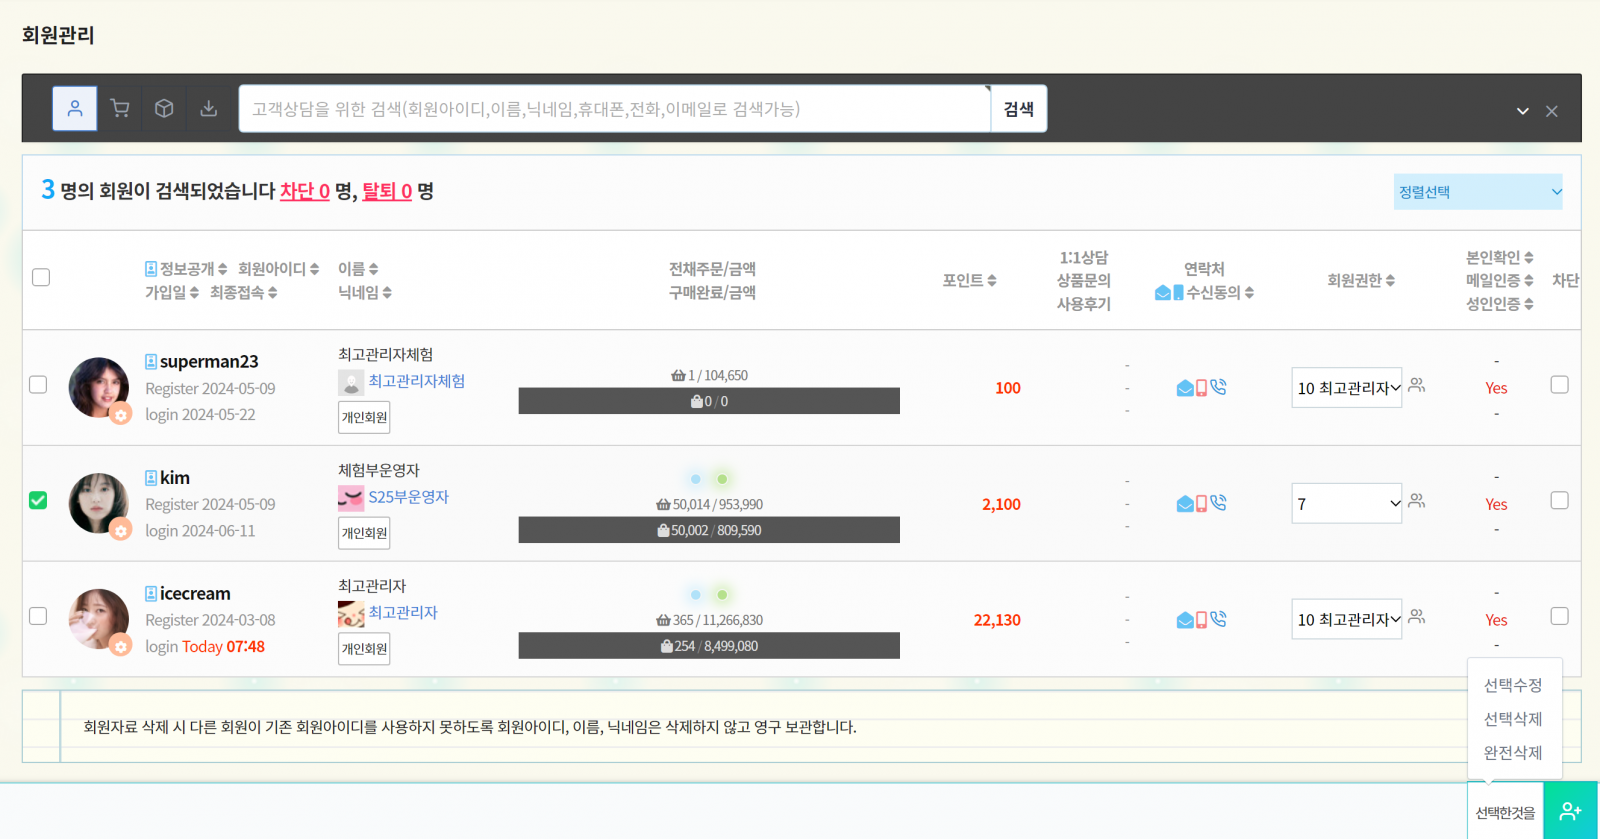Image resolution: width=1600 pixels, height=839 pixels.
Task: Click the add member icon button
Action: (1570, 811)
